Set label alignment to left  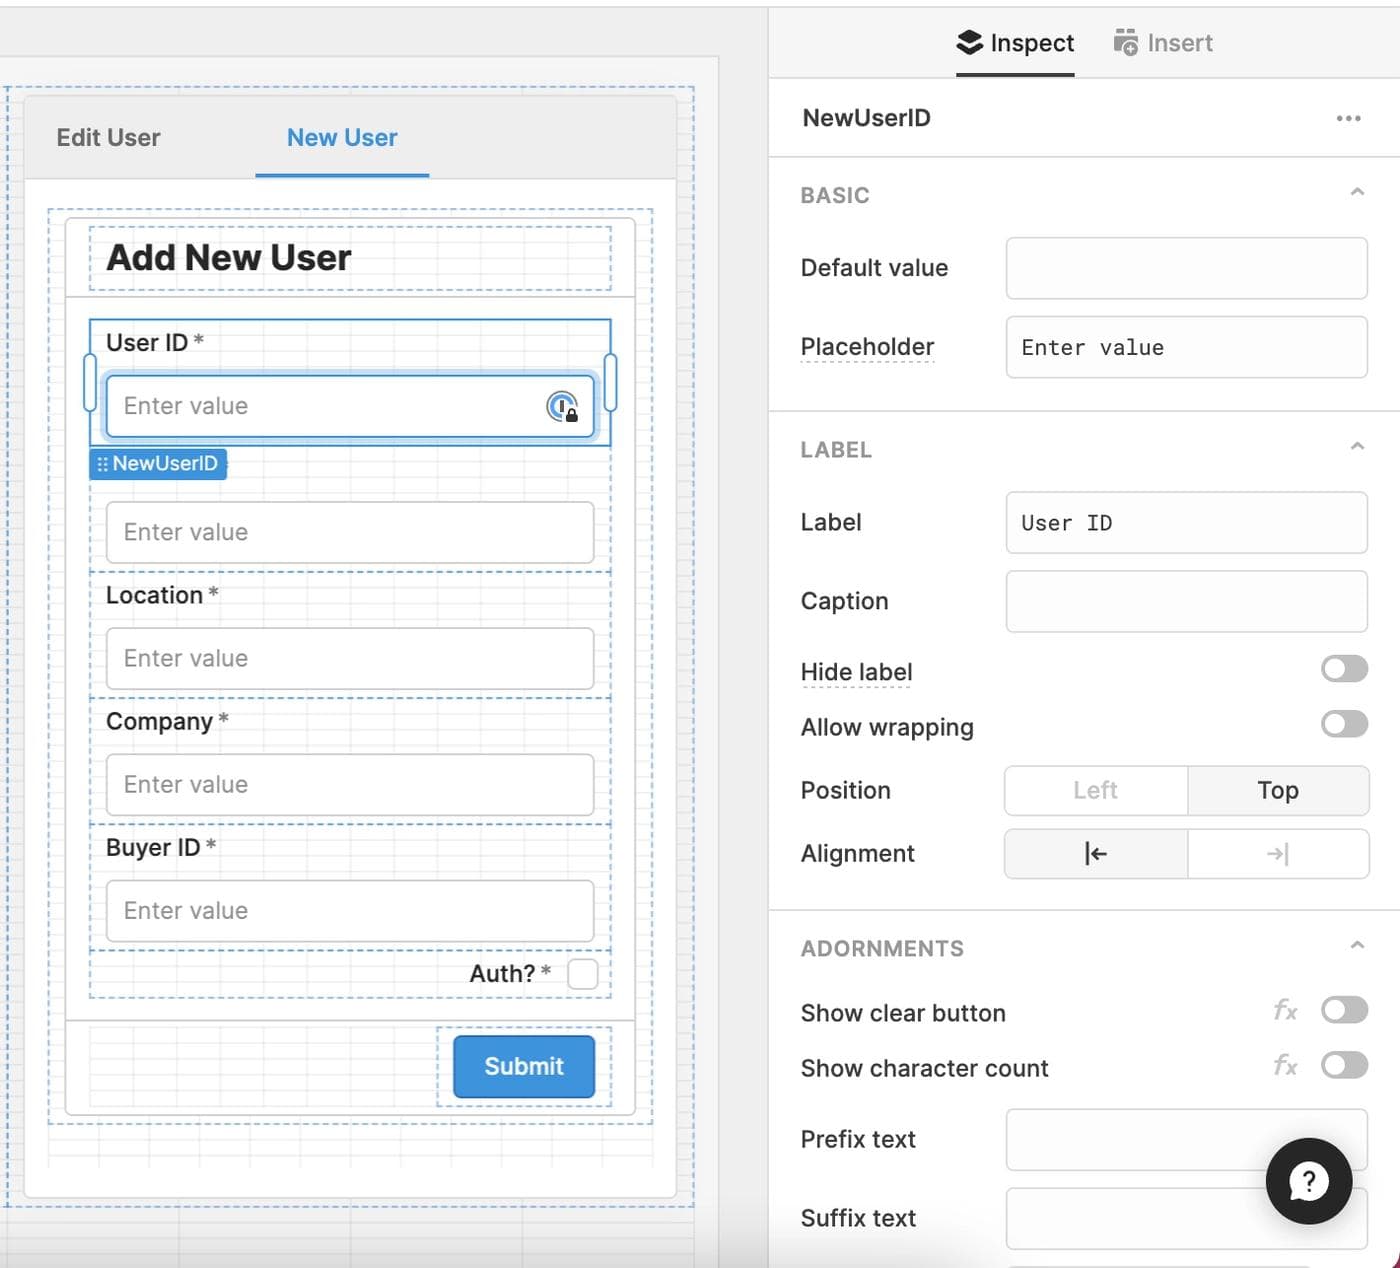(1095, 854)
